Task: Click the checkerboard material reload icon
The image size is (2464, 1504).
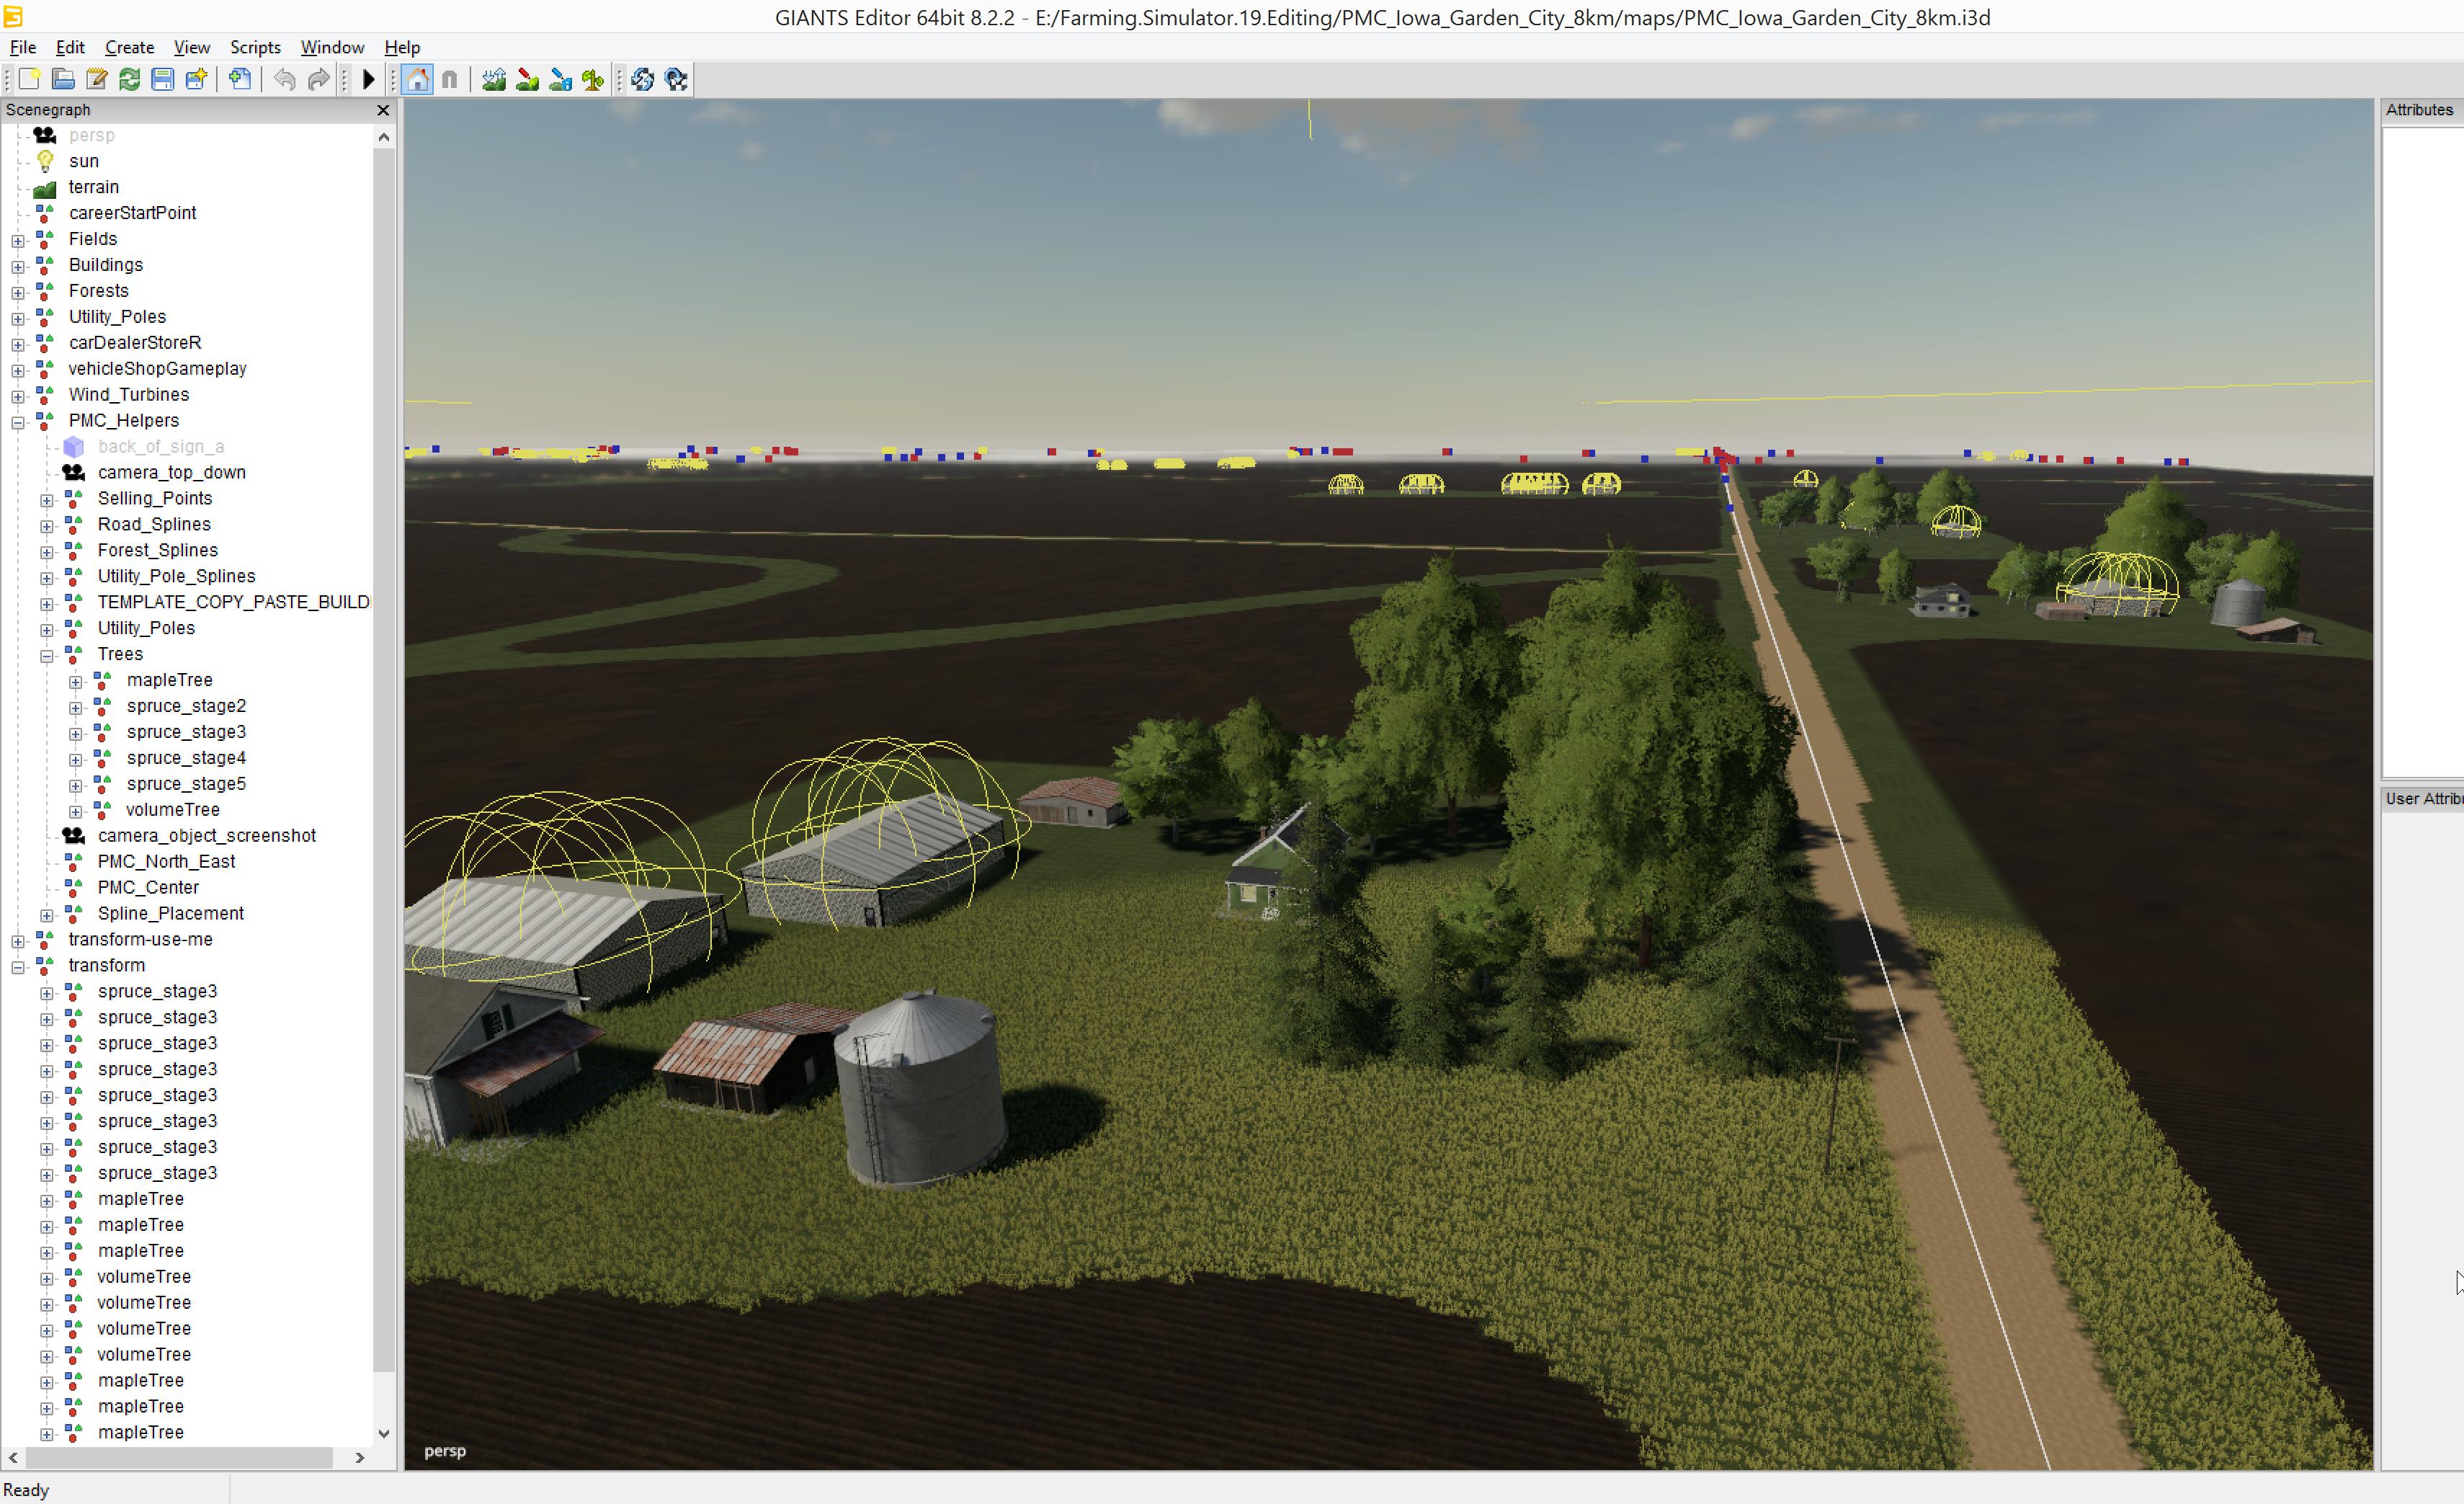Action: 677,80
